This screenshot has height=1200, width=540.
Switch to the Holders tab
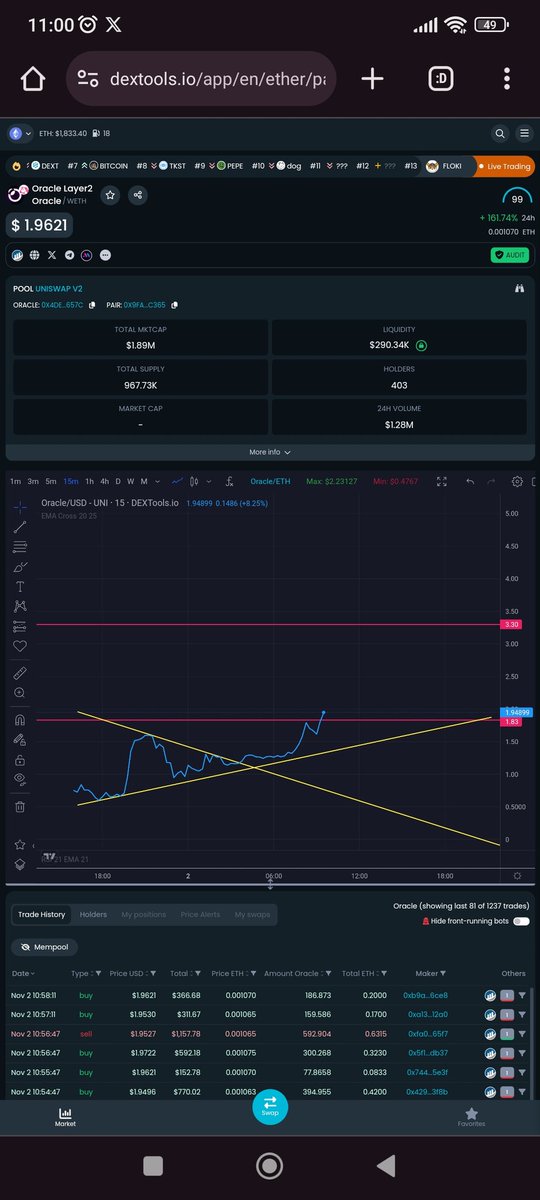coord(93,914)
